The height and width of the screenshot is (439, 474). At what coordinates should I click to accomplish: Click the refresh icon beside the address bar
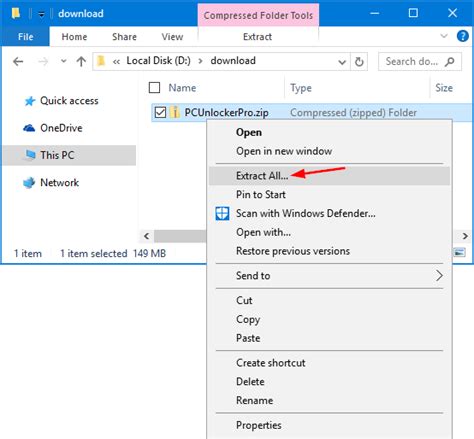point(359,62)
